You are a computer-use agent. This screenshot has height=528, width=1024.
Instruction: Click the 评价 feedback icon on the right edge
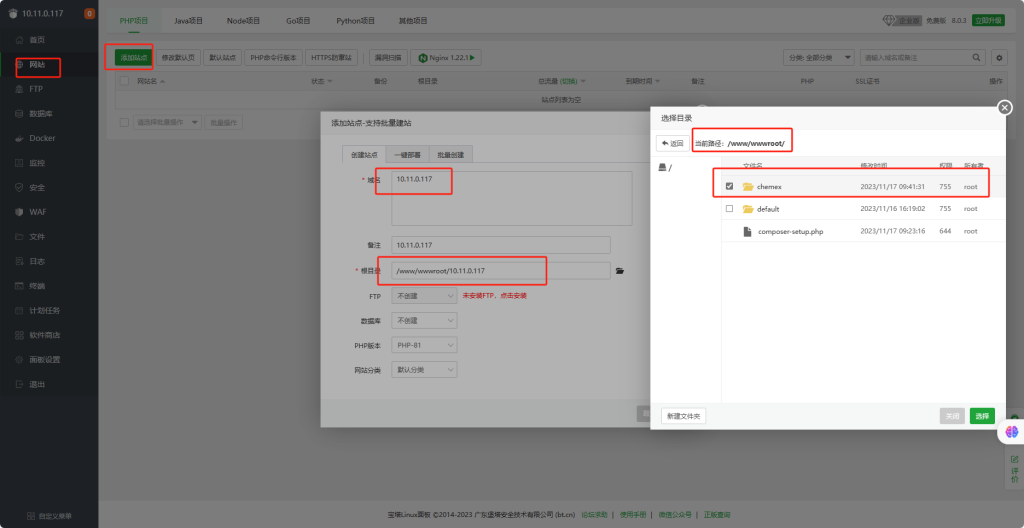pyautogui.click(x=1014, y=459)
